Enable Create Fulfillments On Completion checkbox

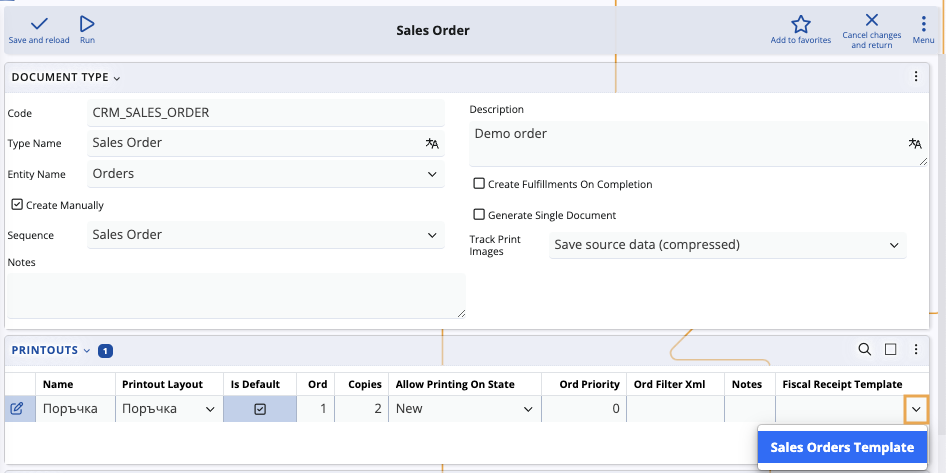tap(479, 184)
